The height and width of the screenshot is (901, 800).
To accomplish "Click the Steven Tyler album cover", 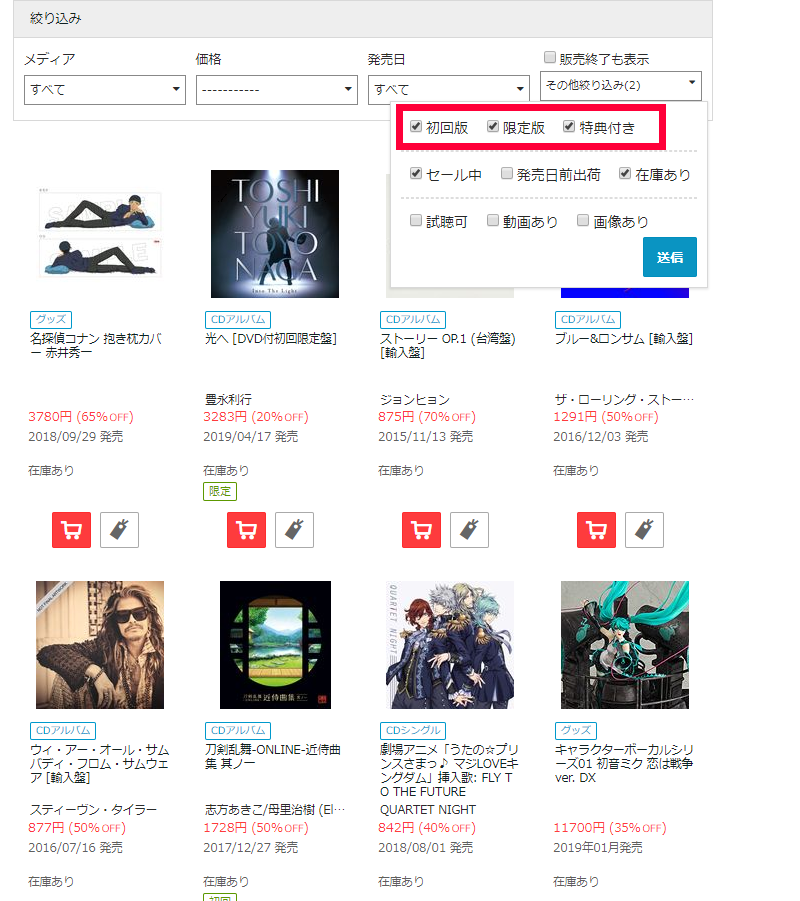I will (x=100, y=645).
